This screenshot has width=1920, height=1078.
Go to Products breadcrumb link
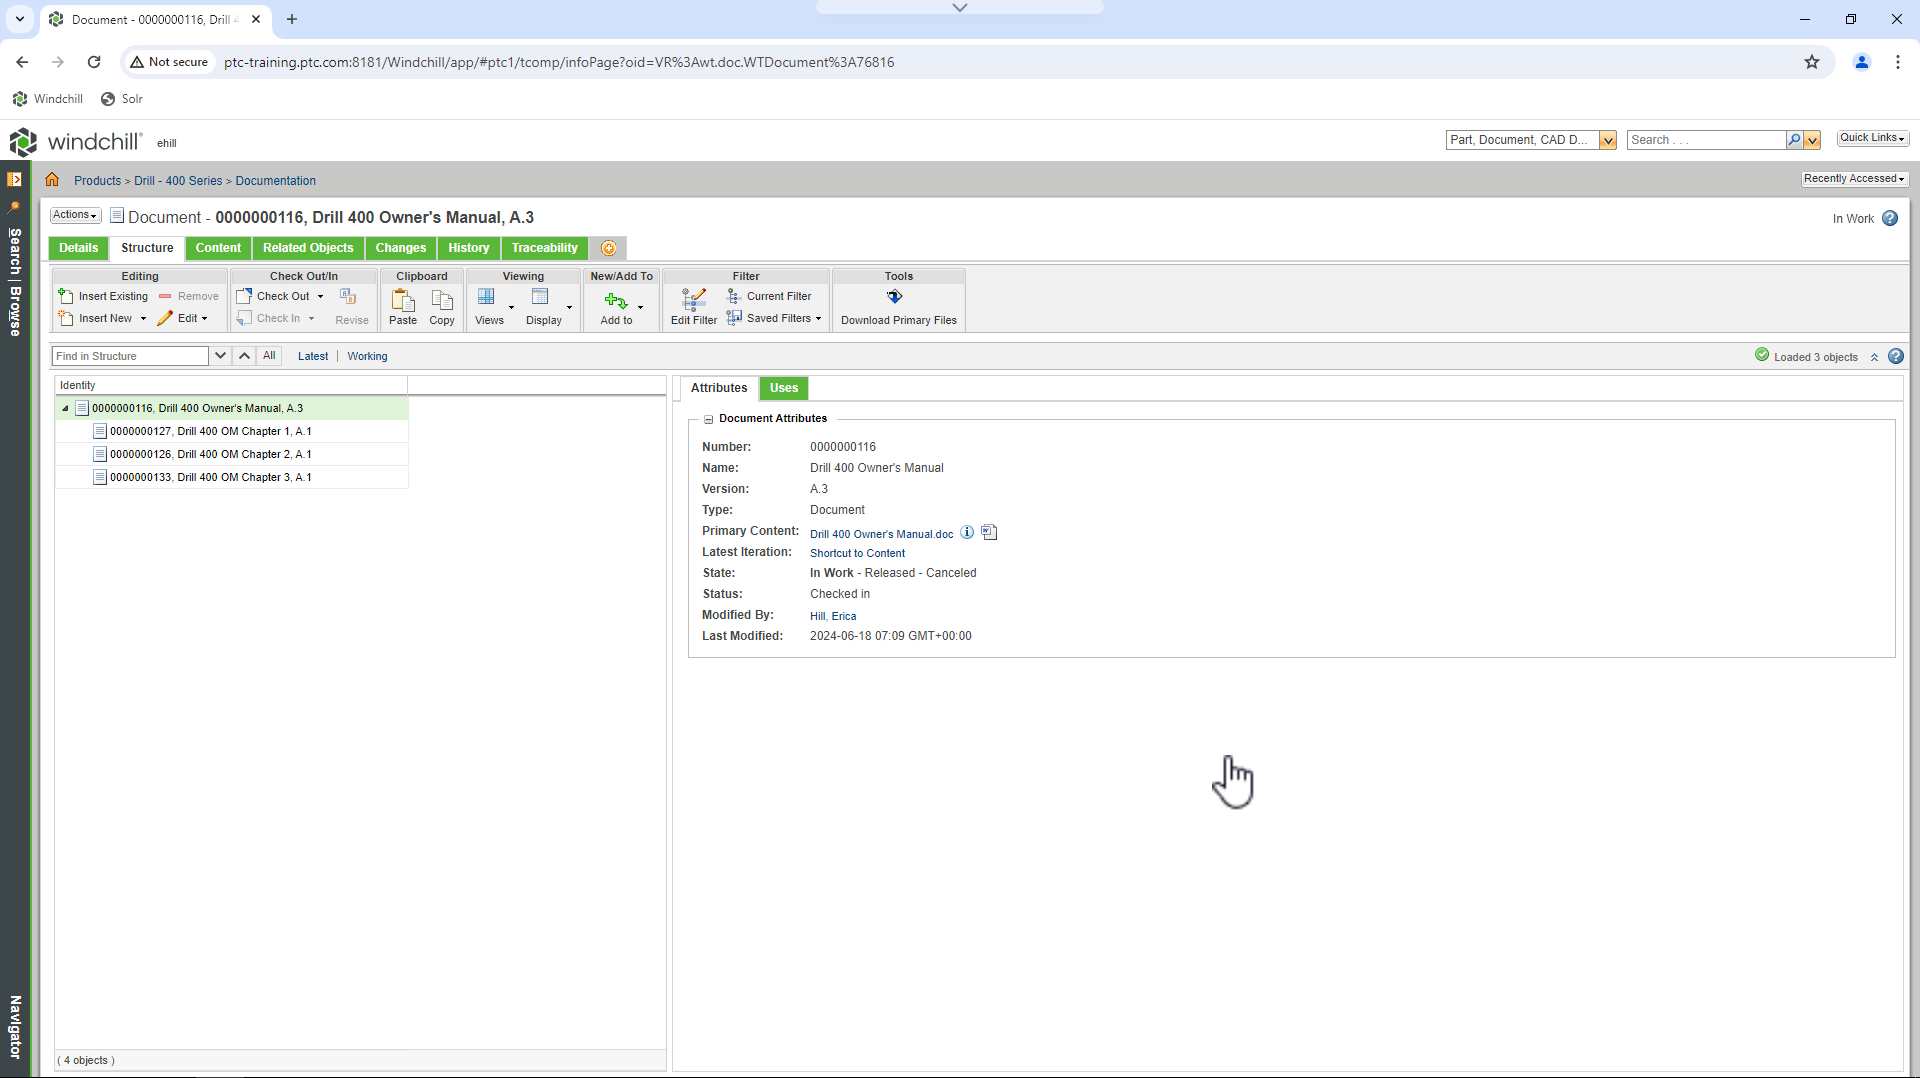(97, 181)
